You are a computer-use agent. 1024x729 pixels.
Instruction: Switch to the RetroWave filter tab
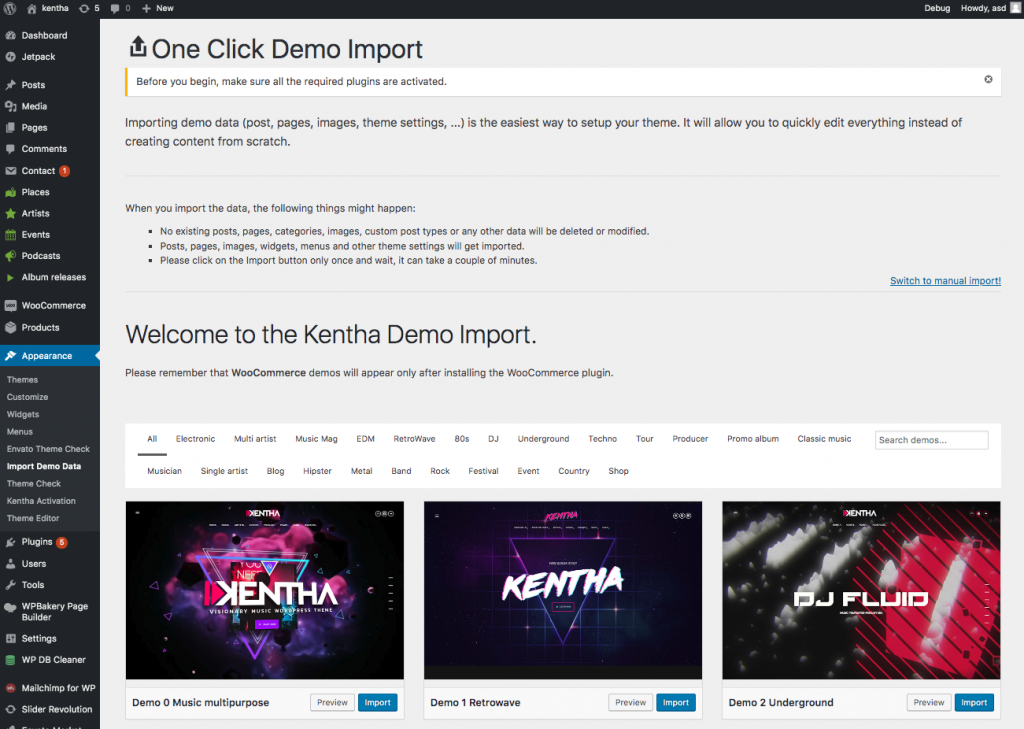[414, 438]
